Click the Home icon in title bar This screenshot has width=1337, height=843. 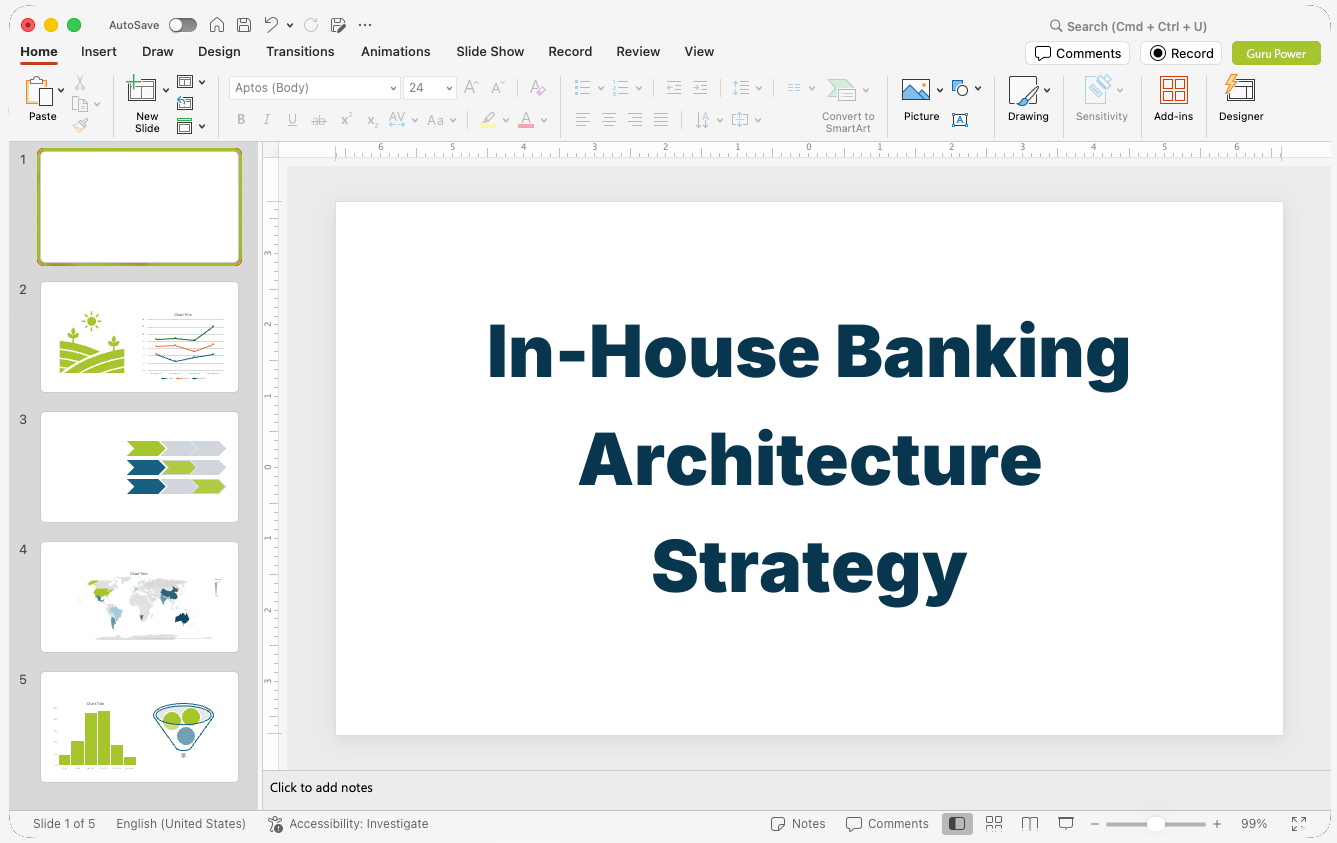[x=217, y=25]
